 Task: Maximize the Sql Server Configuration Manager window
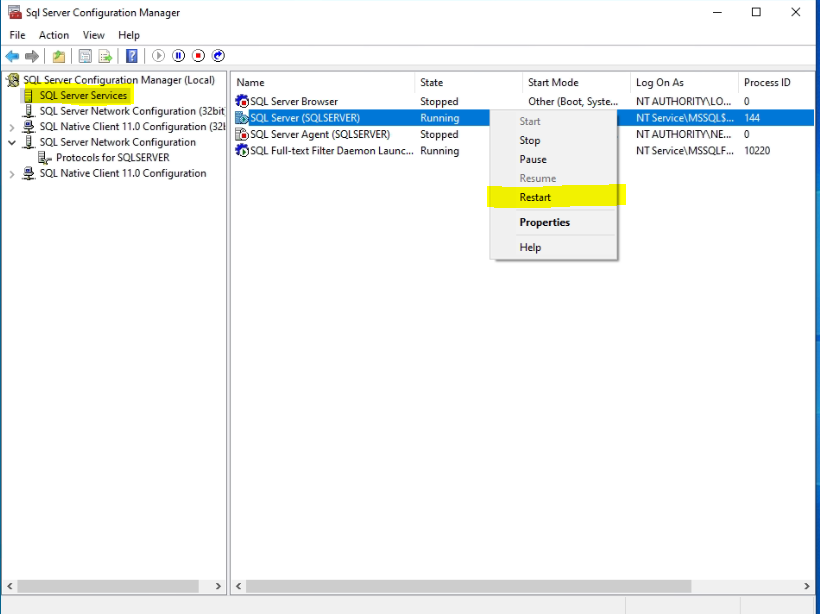(756, 12)
